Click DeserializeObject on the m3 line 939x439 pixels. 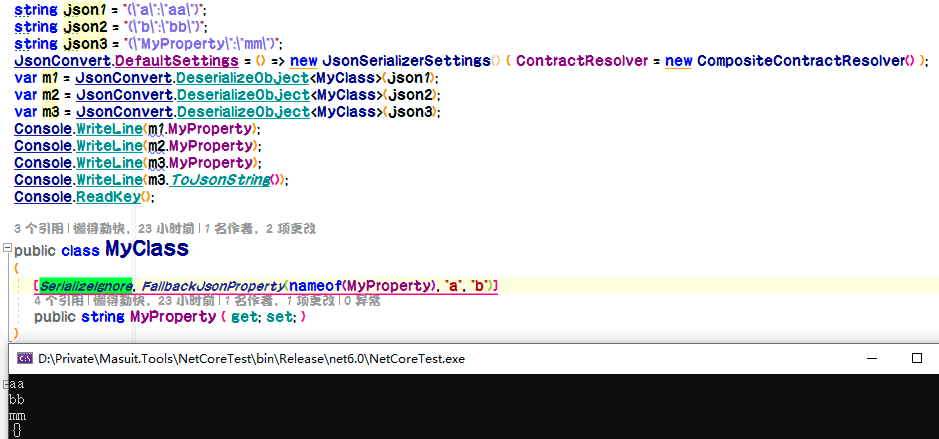[243, 112]
